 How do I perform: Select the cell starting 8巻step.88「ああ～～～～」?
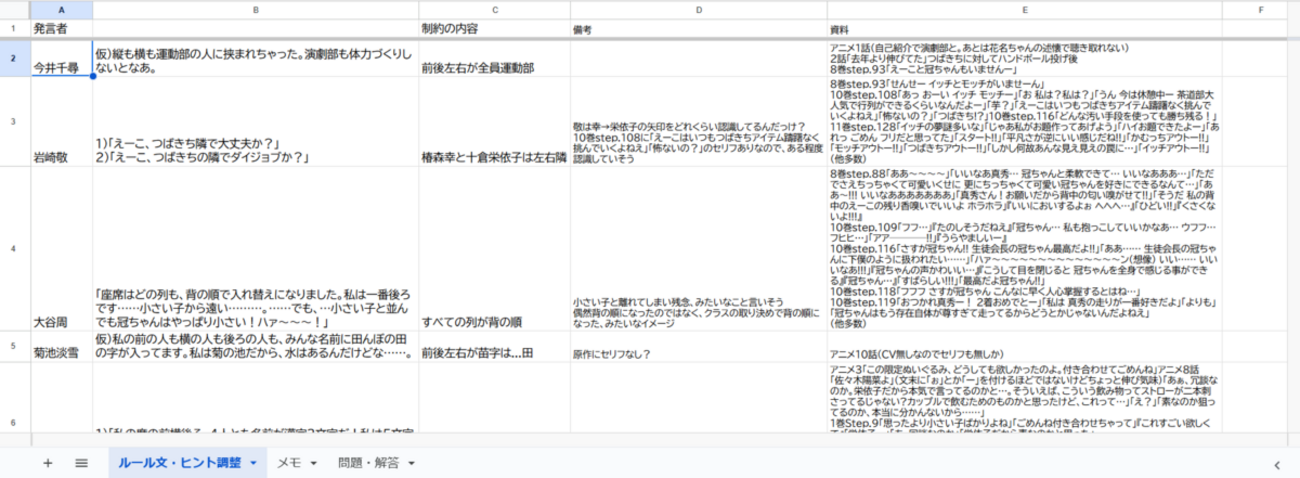point(1026,249)
